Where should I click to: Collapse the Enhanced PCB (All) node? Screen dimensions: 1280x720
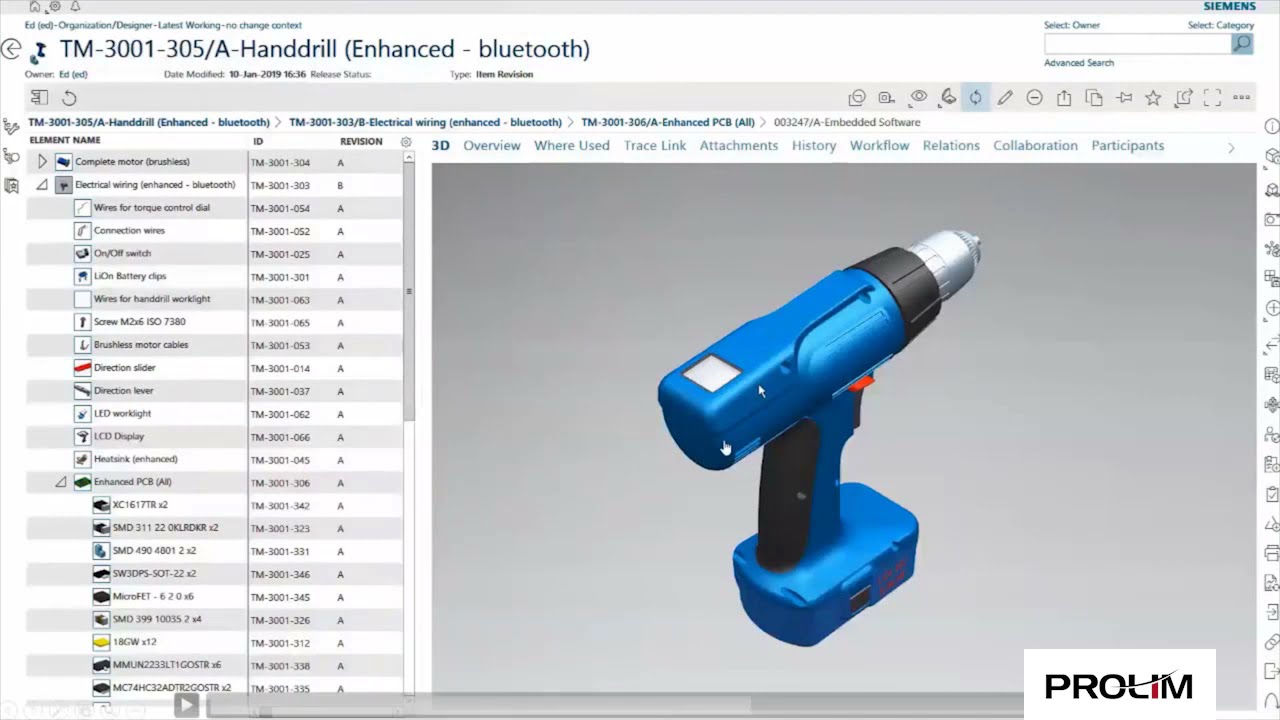click(61, 482)
